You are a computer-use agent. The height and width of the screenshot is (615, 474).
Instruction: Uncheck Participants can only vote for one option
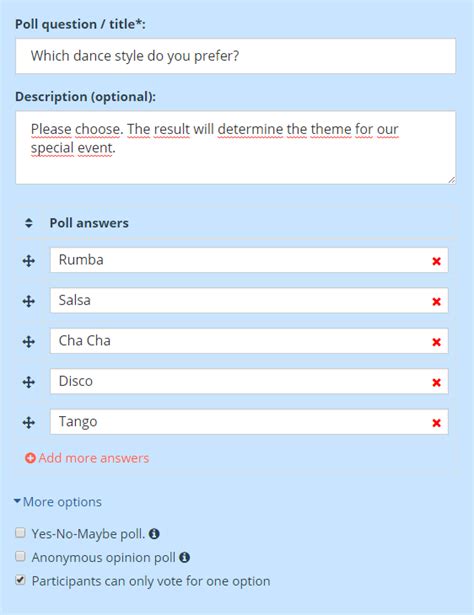coord(20,580)
